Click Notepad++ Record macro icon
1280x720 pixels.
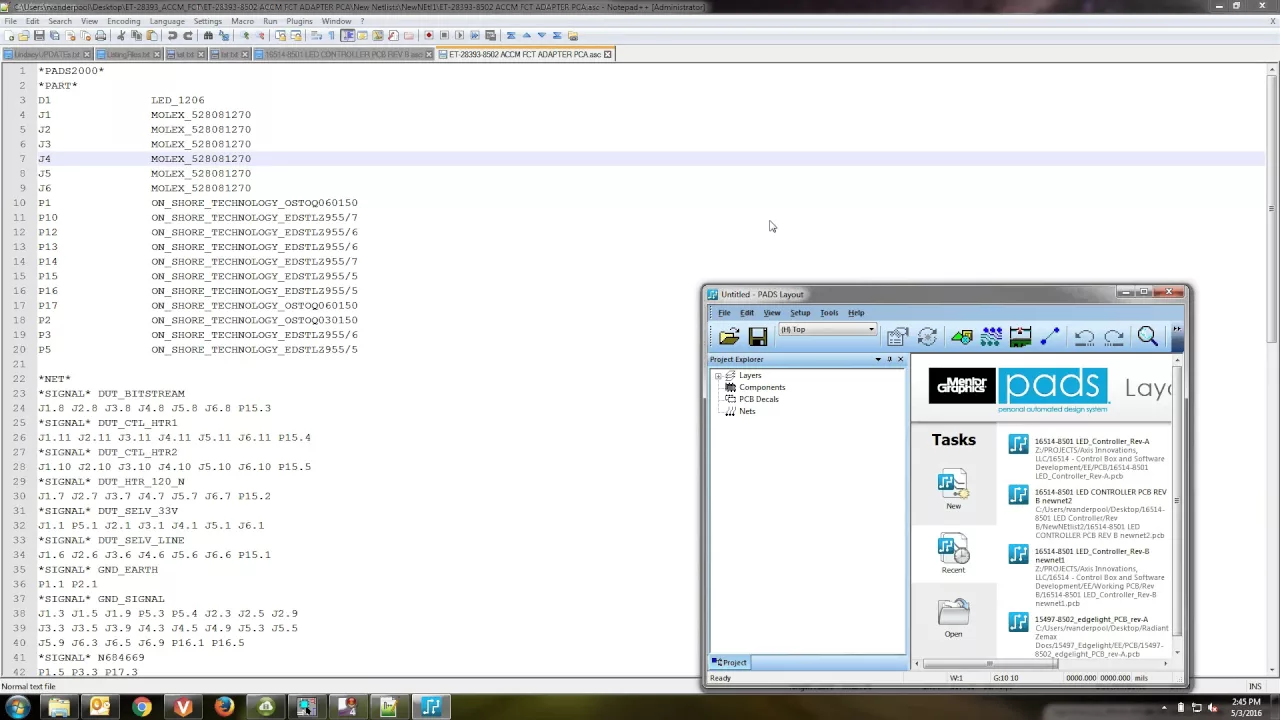pos(429,36)
